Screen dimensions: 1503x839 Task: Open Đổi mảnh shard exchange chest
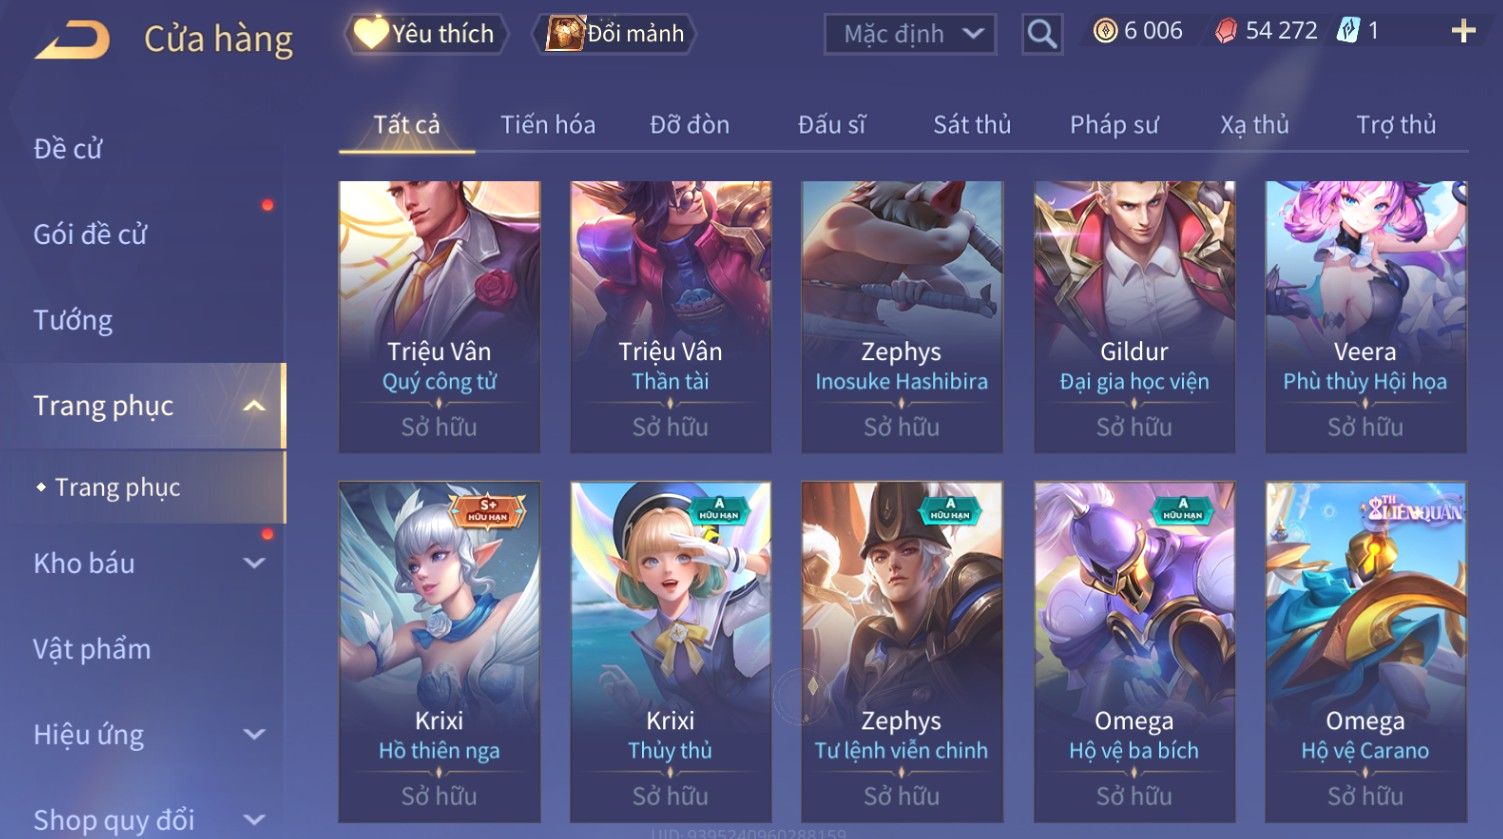(616, 34)
